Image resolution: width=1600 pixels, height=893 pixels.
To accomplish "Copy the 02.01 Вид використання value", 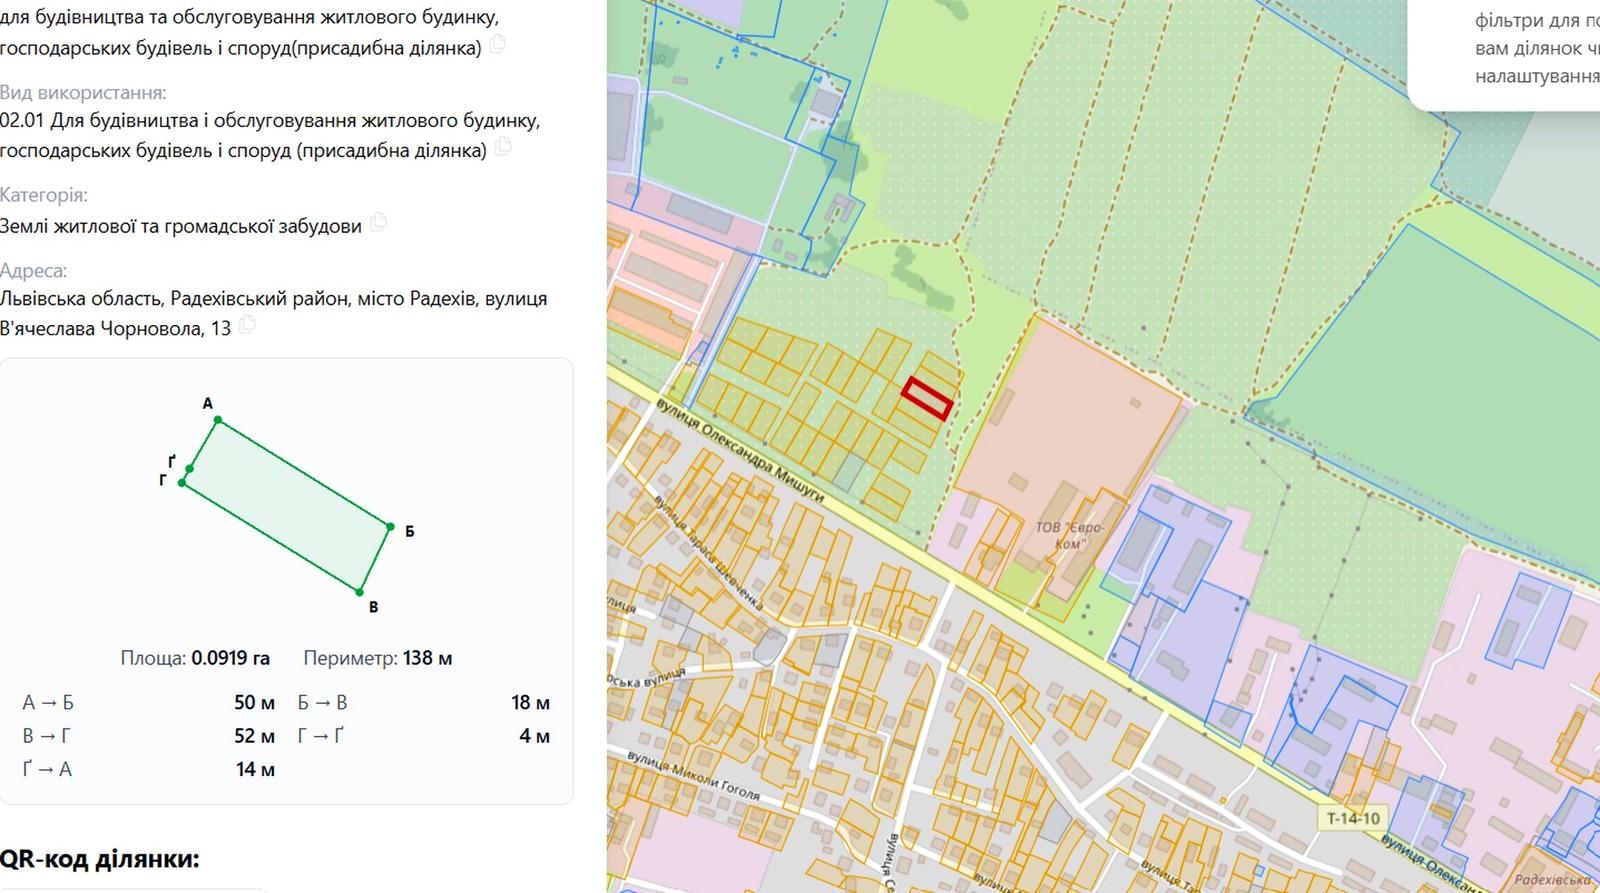I will (503, 148).
